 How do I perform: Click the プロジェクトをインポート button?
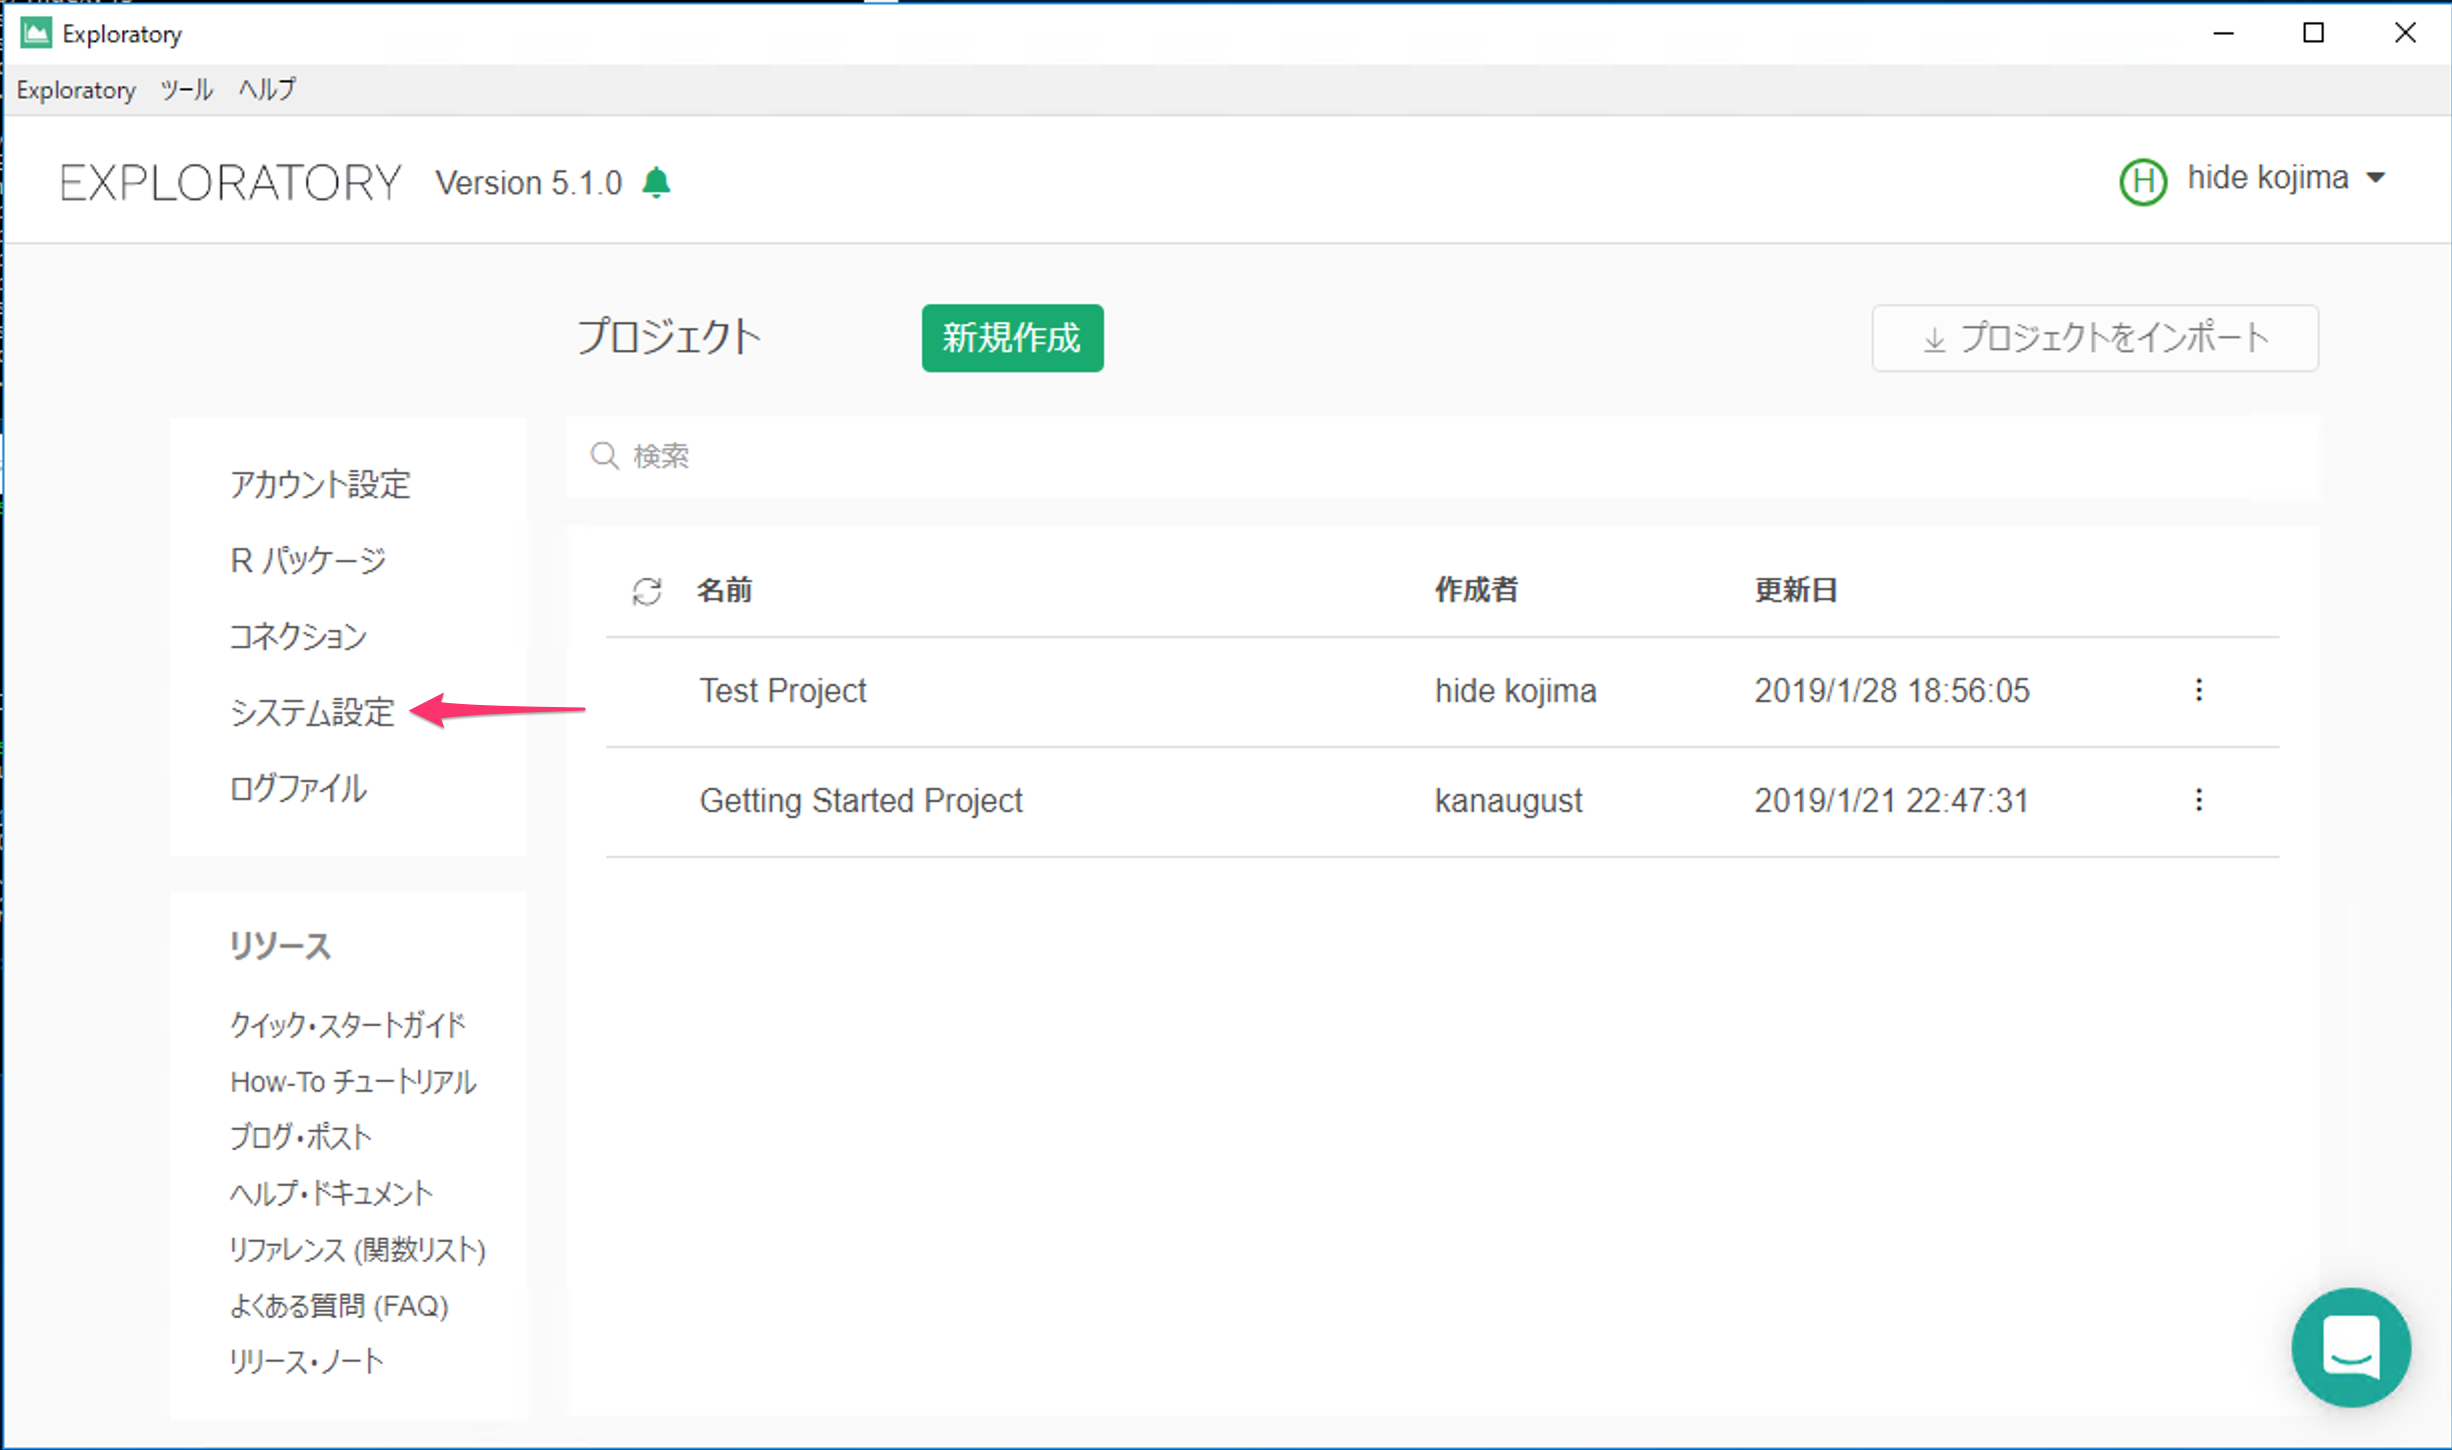tap(2095, 338)
